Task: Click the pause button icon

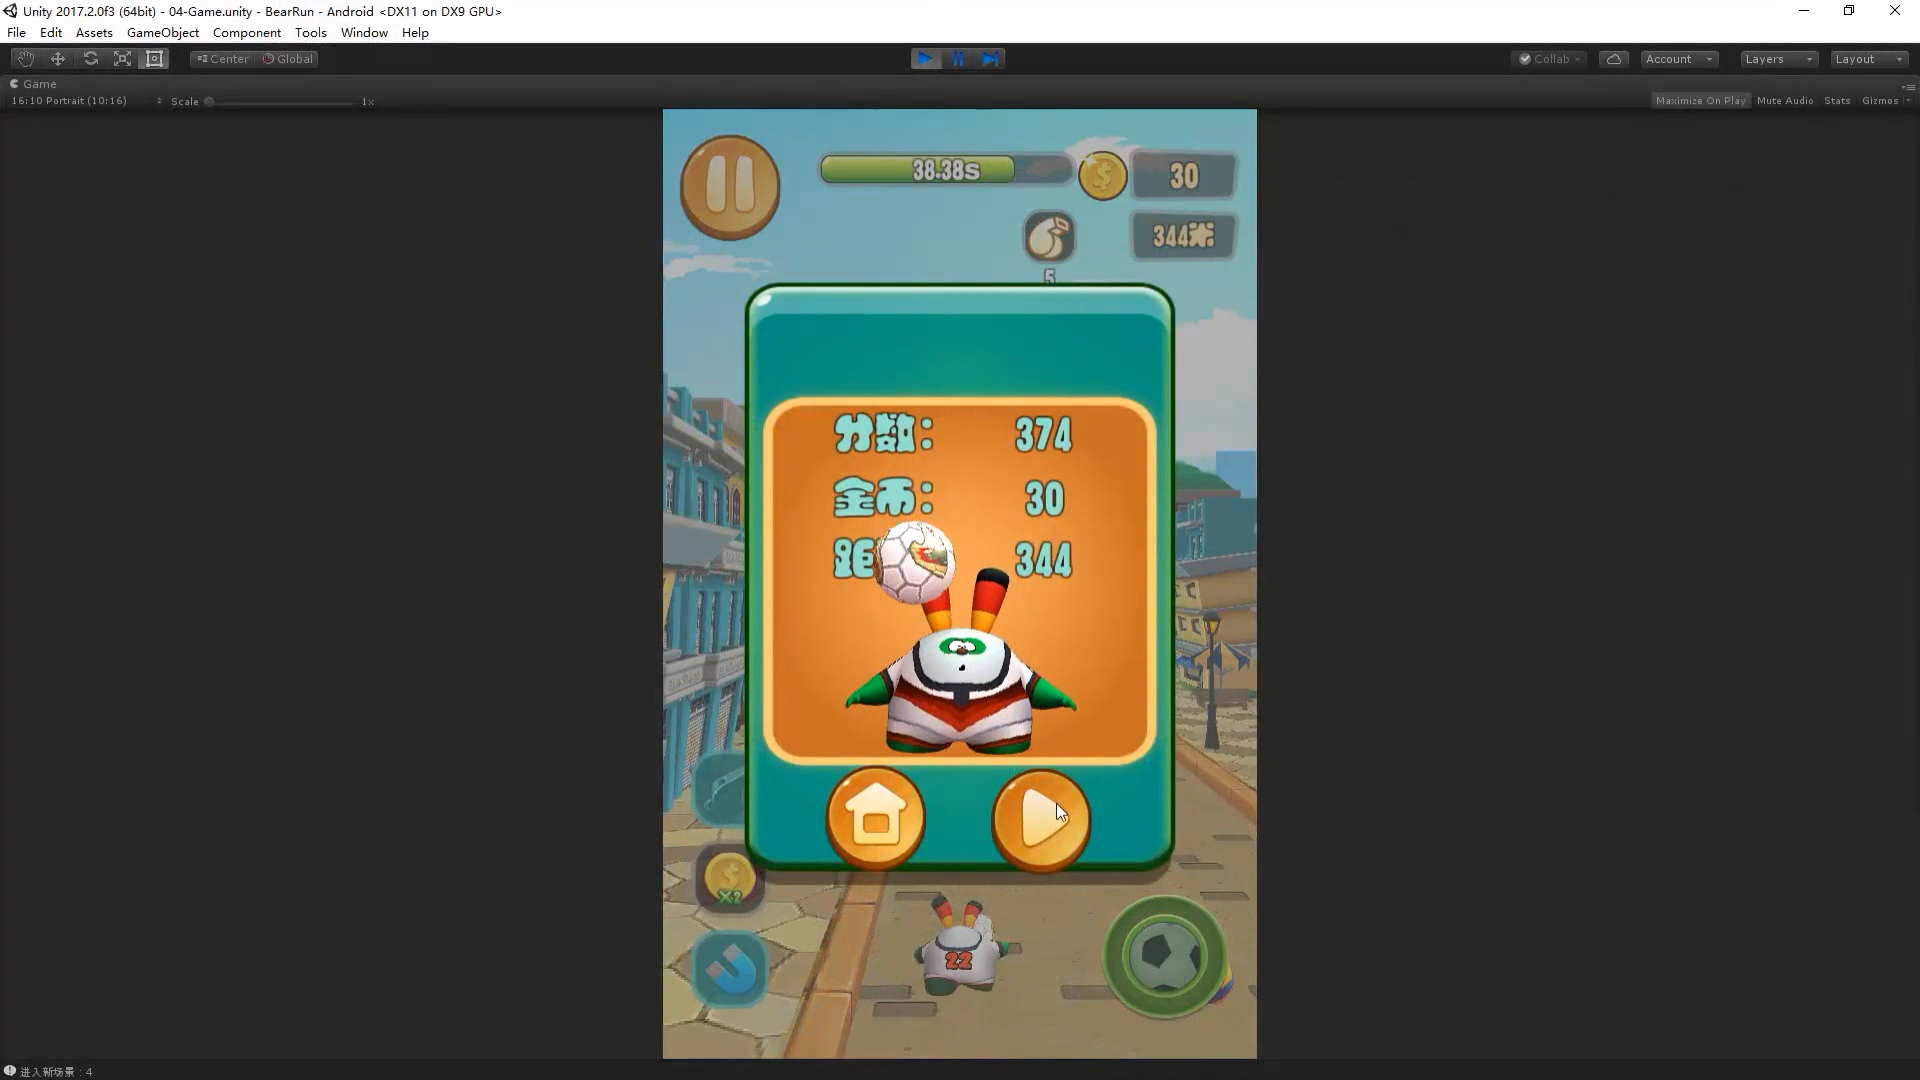Action: coord(732,185)
